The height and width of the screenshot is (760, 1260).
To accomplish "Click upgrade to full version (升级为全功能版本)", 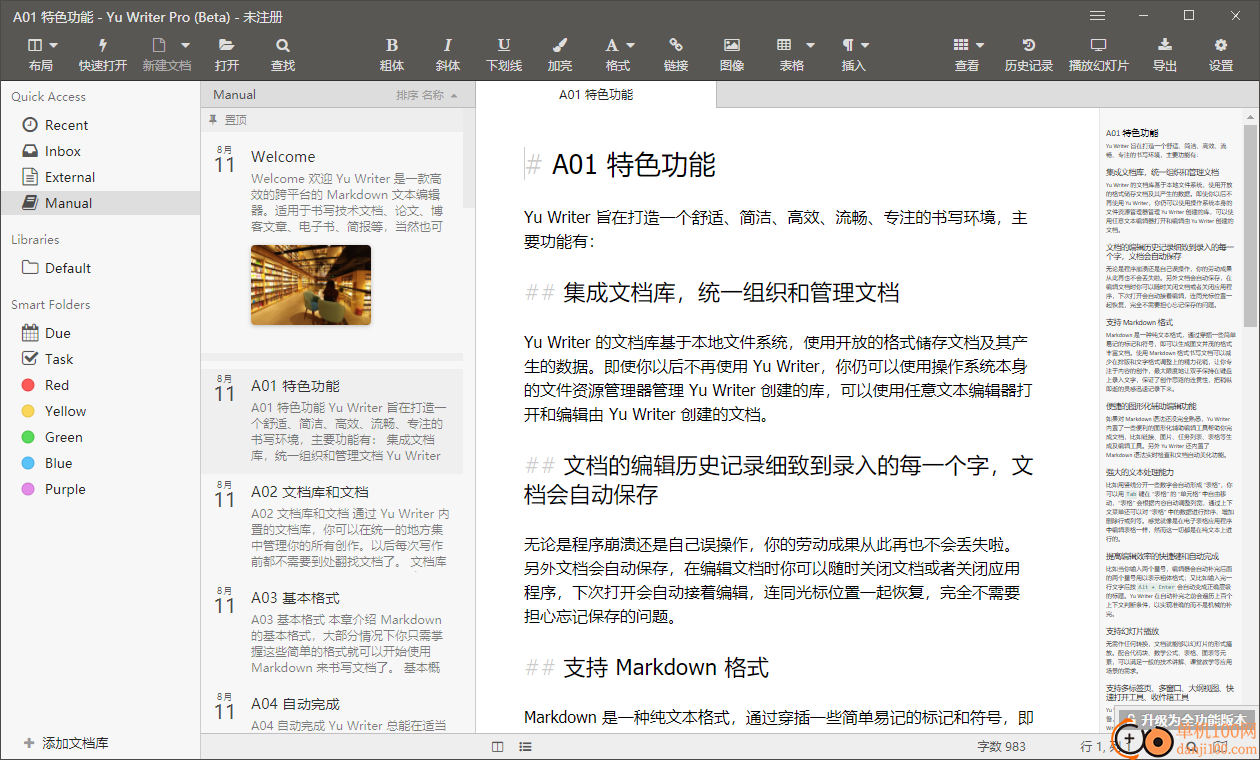I will (1186, 720).
